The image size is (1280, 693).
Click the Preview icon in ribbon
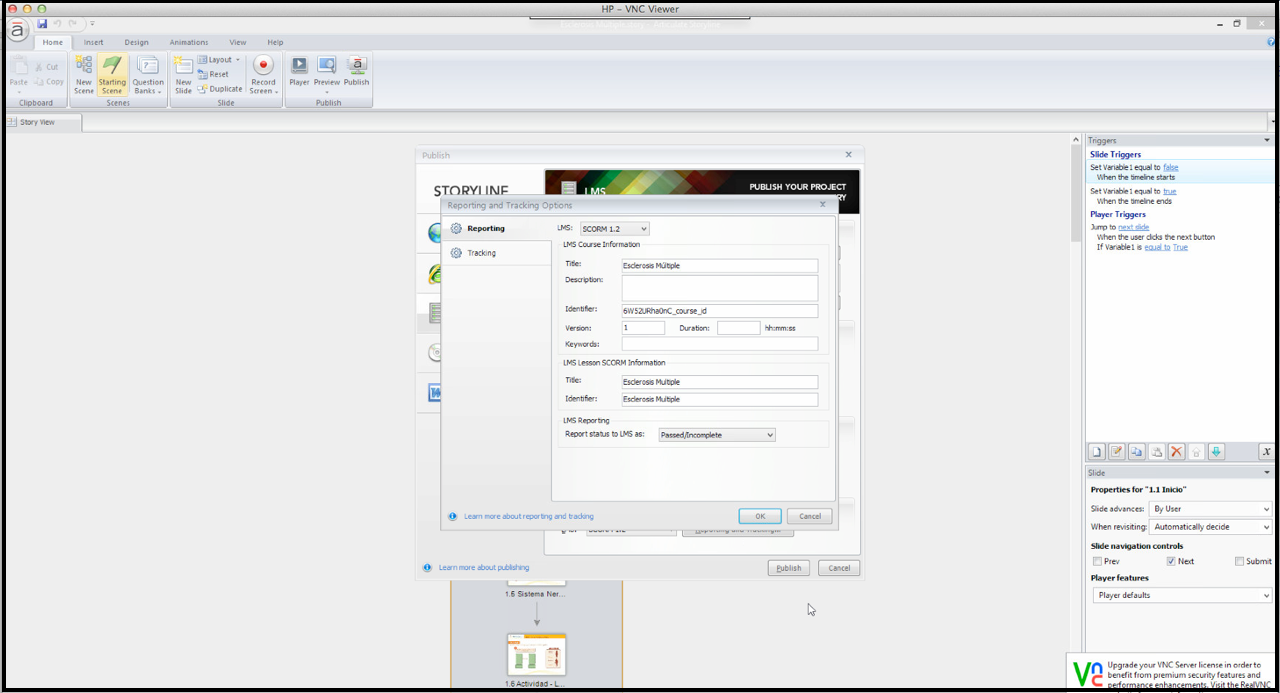(x=327, y=66)
